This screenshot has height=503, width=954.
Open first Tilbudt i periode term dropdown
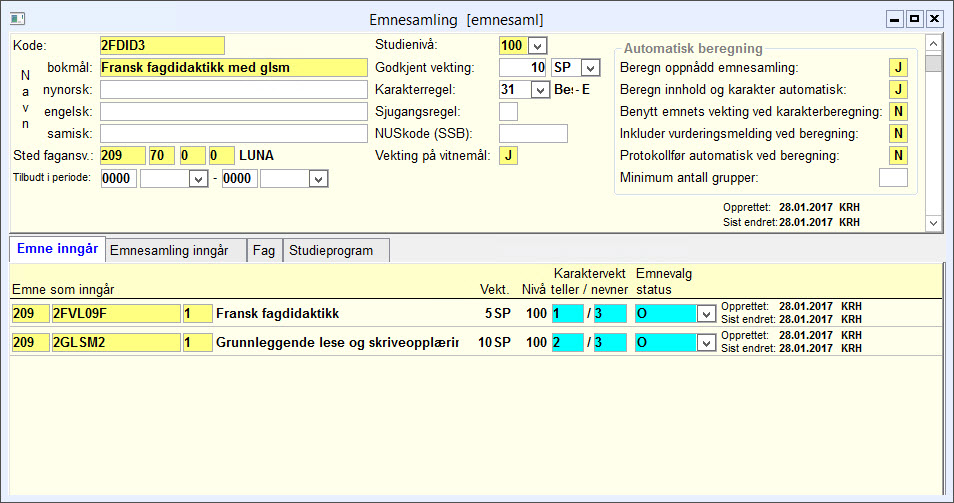point(198,179)
